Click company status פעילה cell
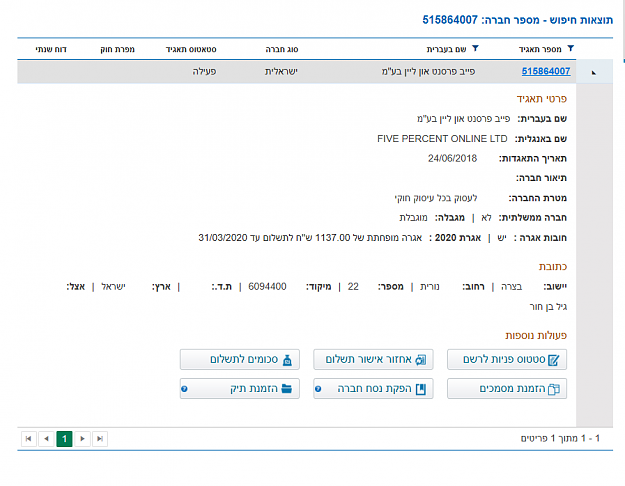Screen dimensions: 625x486 pyautogui.click(x=204, y=72)
